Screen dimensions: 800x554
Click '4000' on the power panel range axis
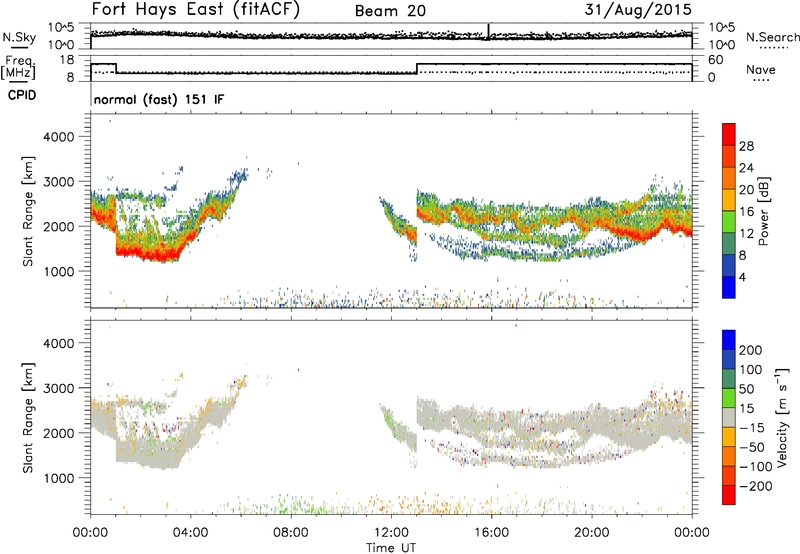(x=58, y=137)
